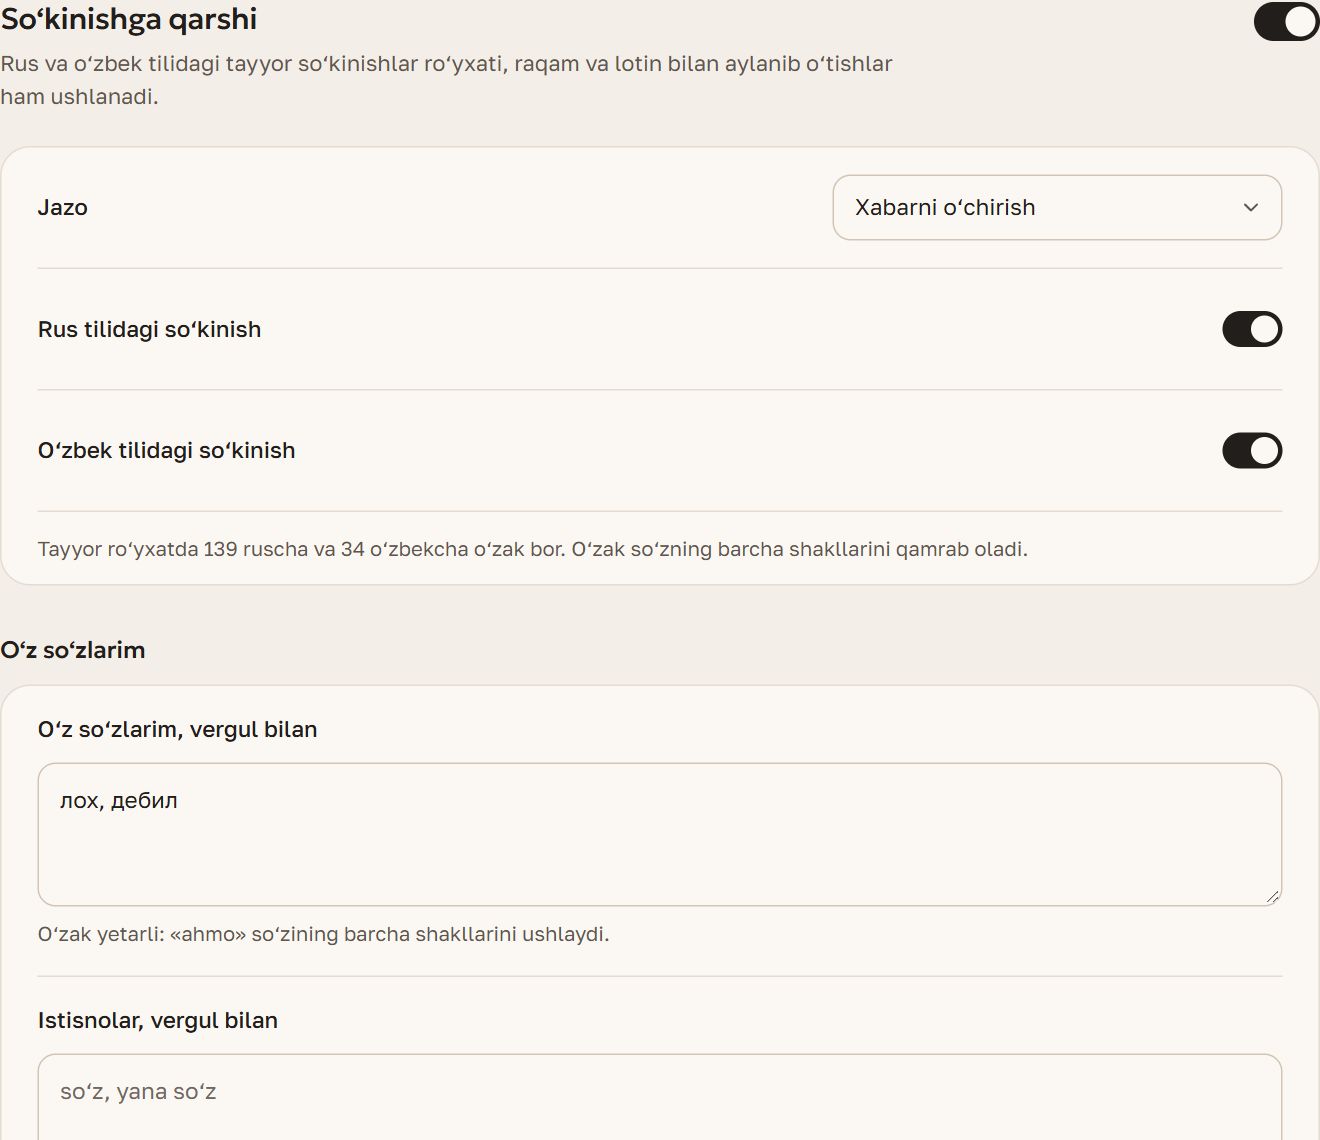
Task: Click the Jazo label
Action: (x=63, y=207)
